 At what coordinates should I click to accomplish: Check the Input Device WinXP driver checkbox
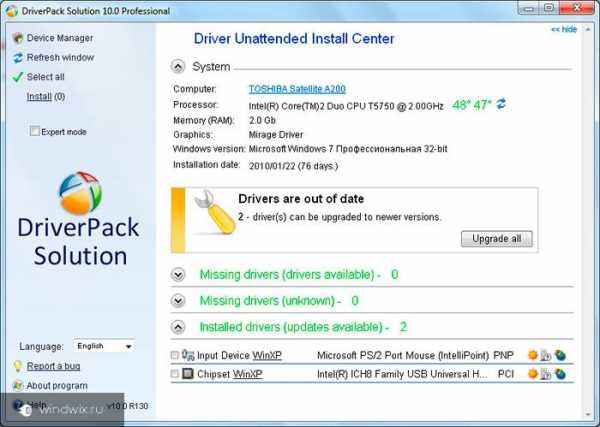pyautogui.click(x=174, y=355)
